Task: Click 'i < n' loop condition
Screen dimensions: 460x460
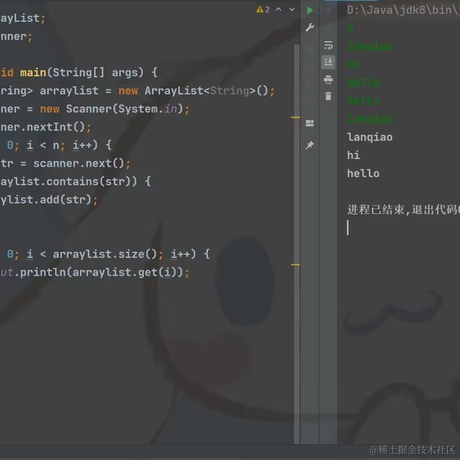Action: pos(43,145)
